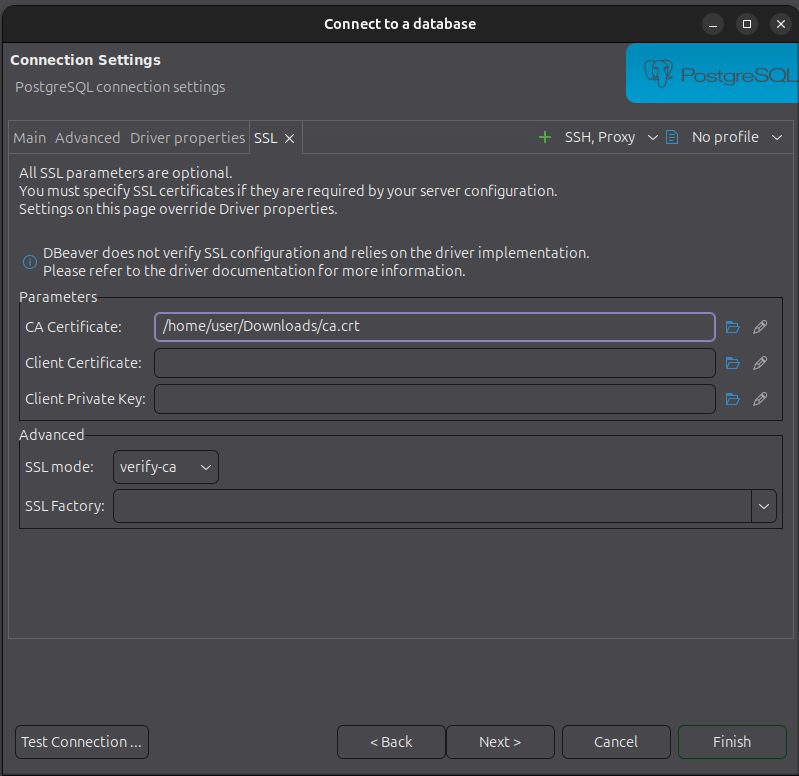Screen dimensions: 799x776
Task: Close the SSL tab with X
Action: tap(289, 138)
